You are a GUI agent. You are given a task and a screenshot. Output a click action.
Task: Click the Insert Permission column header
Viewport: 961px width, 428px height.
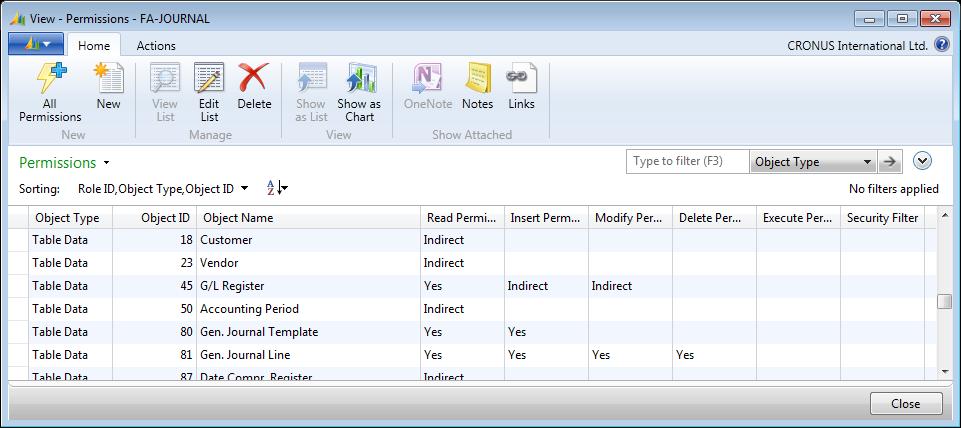(547, 218)
